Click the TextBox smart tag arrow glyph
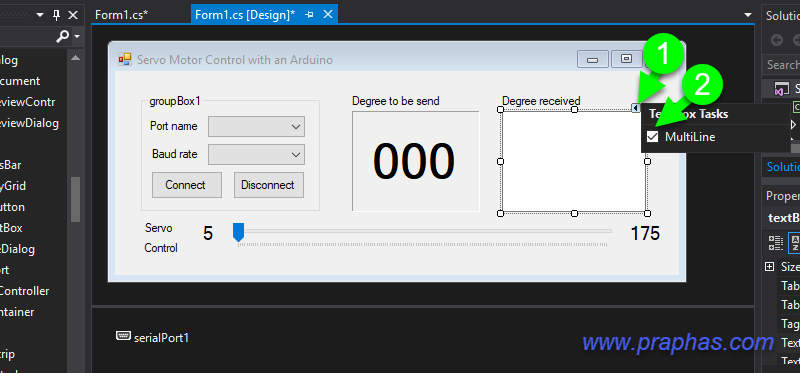The image size is (800, 373). pyautogui.click(x=635, y=108)
